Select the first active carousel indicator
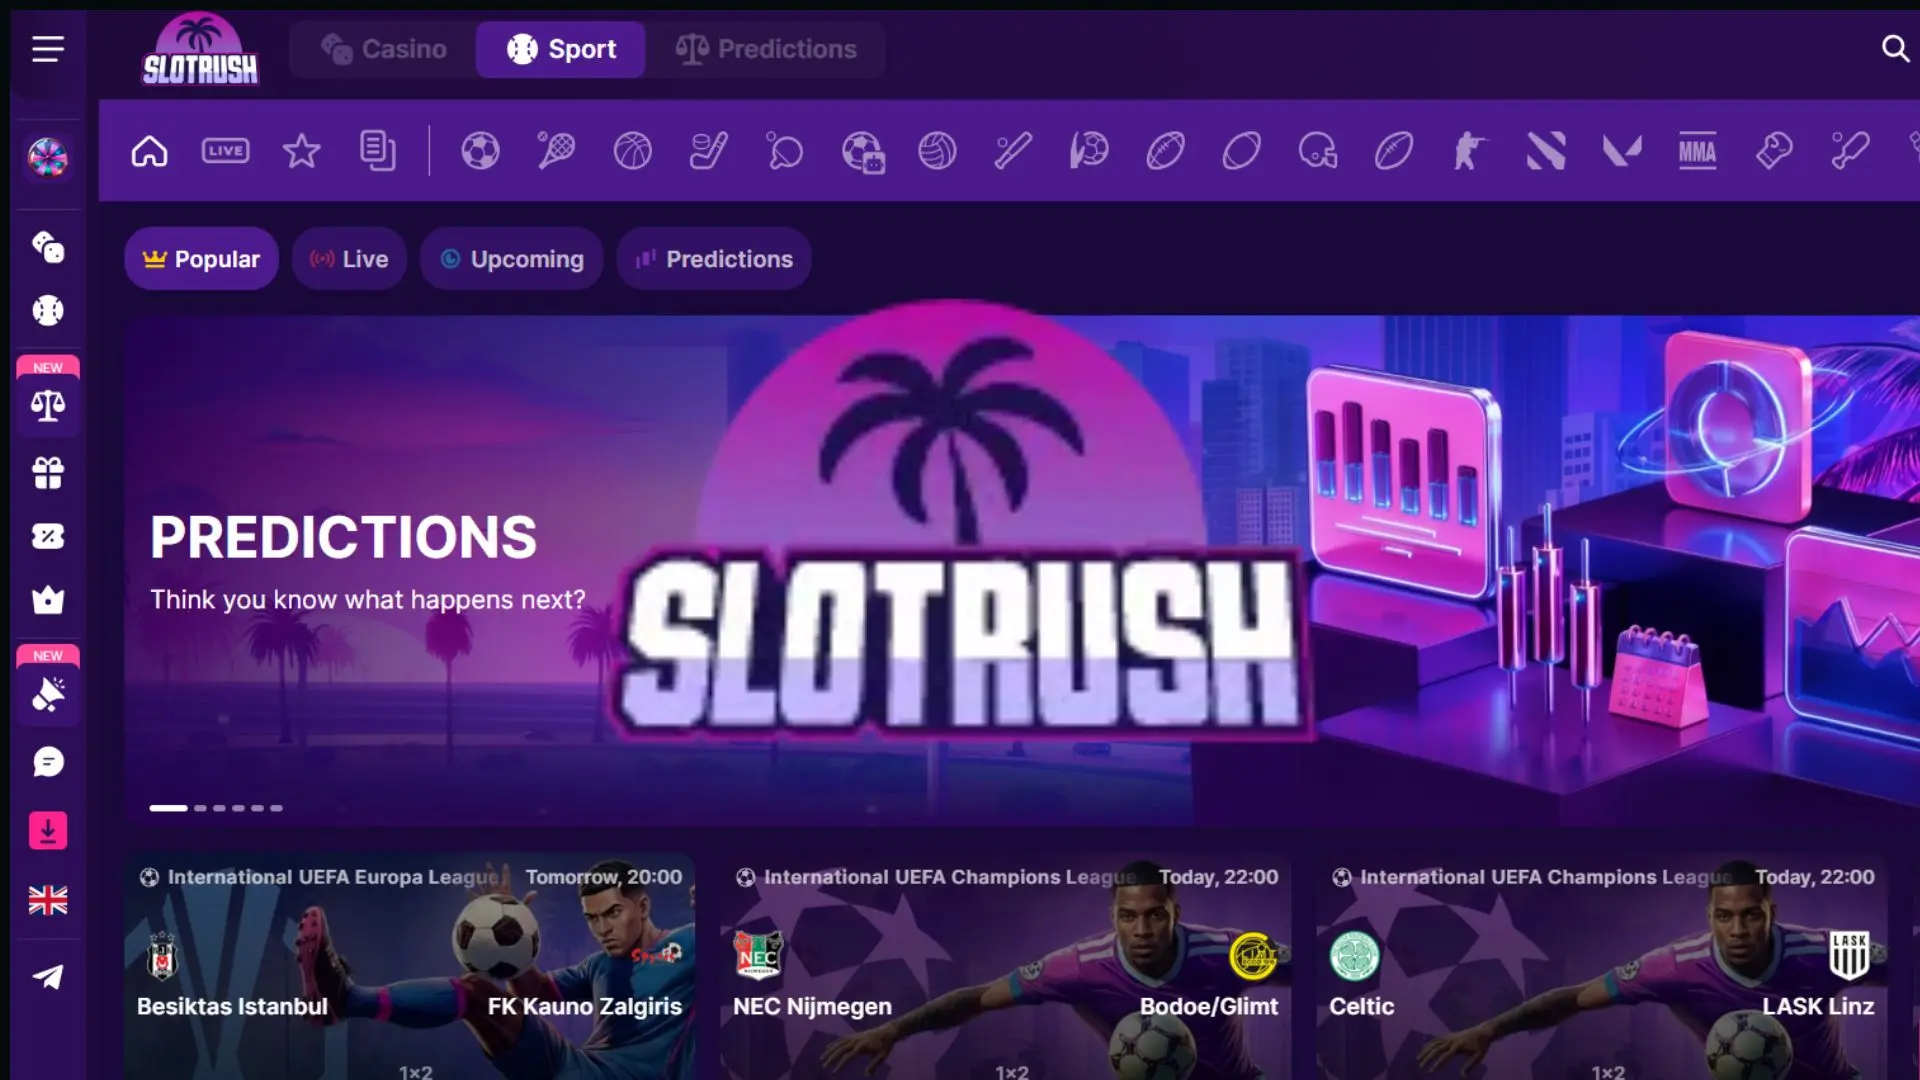 (x=168, y=808)
